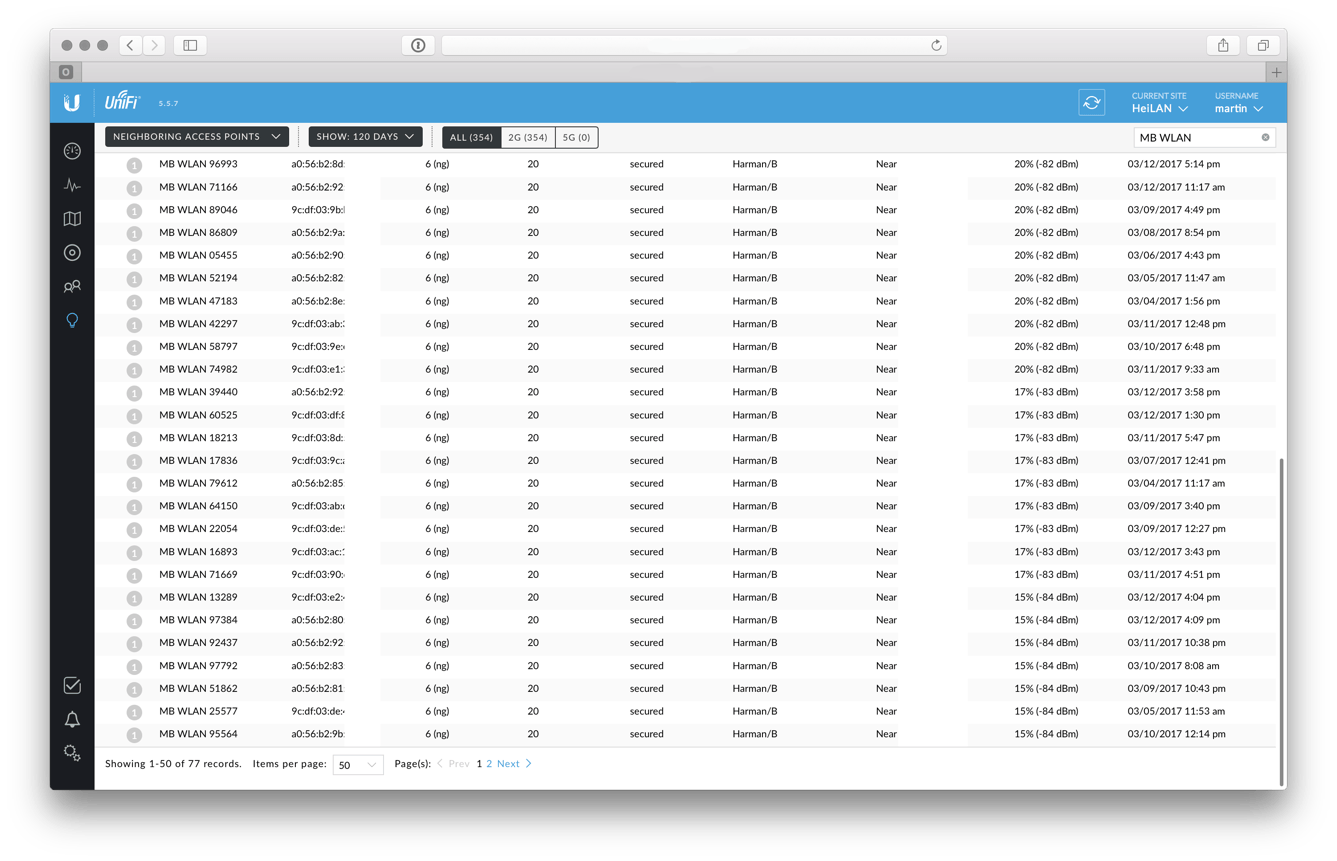Open the Alerts bell icon
The height and width of the screenshot is (861, 1337).
pos(72,720)
